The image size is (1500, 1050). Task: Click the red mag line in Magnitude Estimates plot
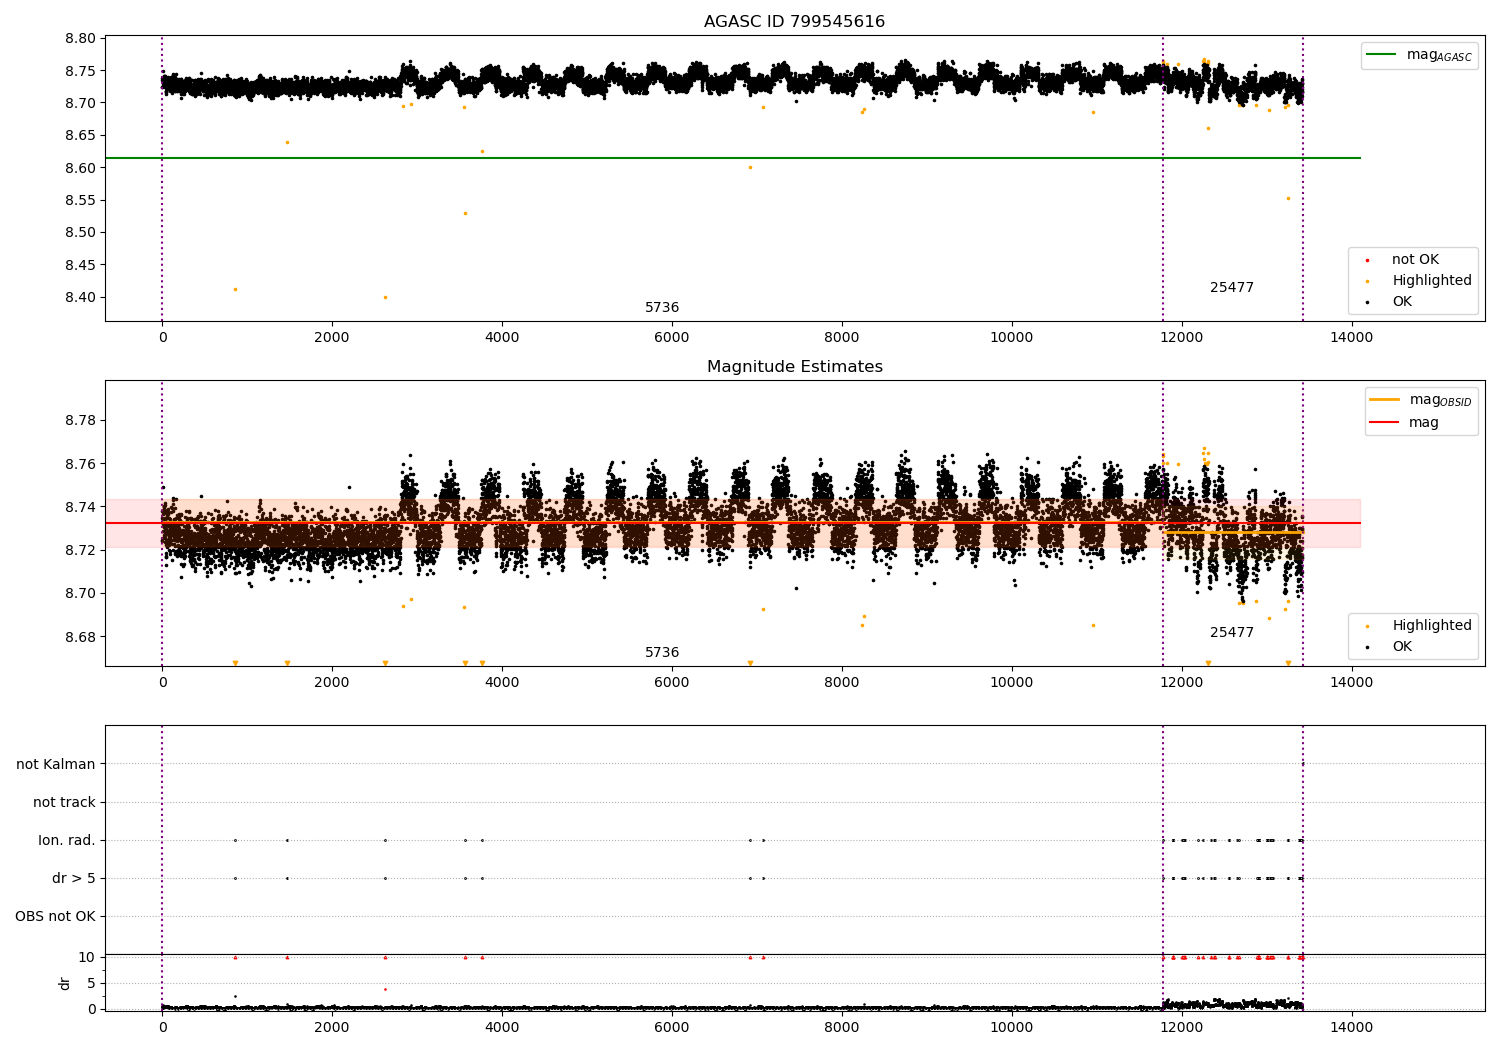733,523
